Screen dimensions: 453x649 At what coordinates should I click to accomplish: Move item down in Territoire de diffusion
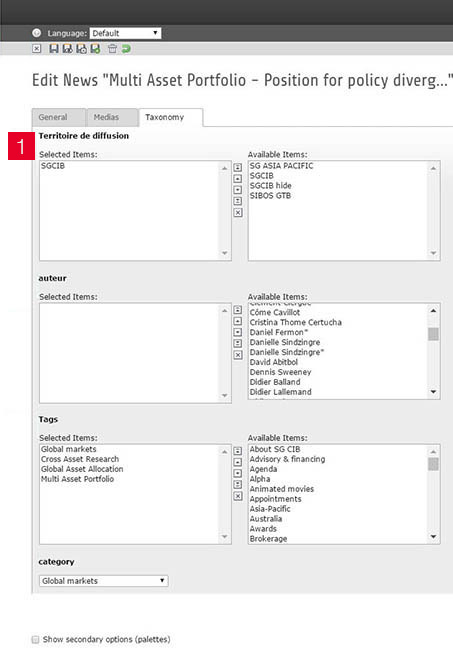(238, 190)
